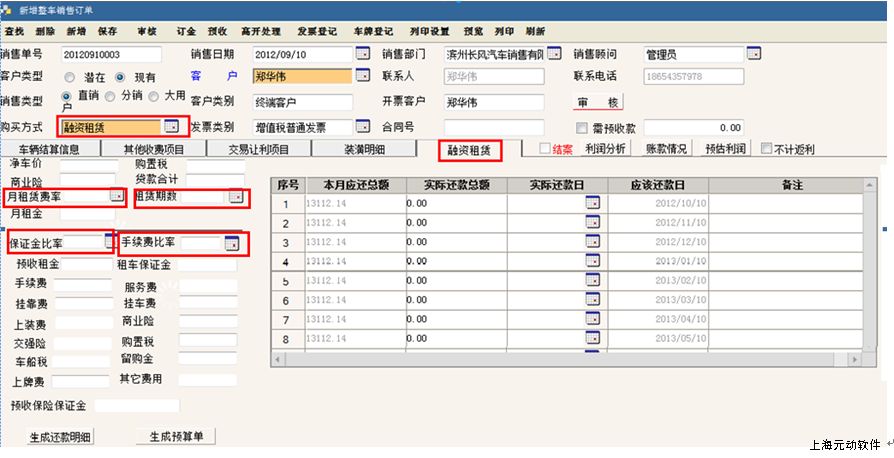Viewport: 894px width, 458px height.
Task: Select the 分销 sales type radio button
Action: (110, 97)
